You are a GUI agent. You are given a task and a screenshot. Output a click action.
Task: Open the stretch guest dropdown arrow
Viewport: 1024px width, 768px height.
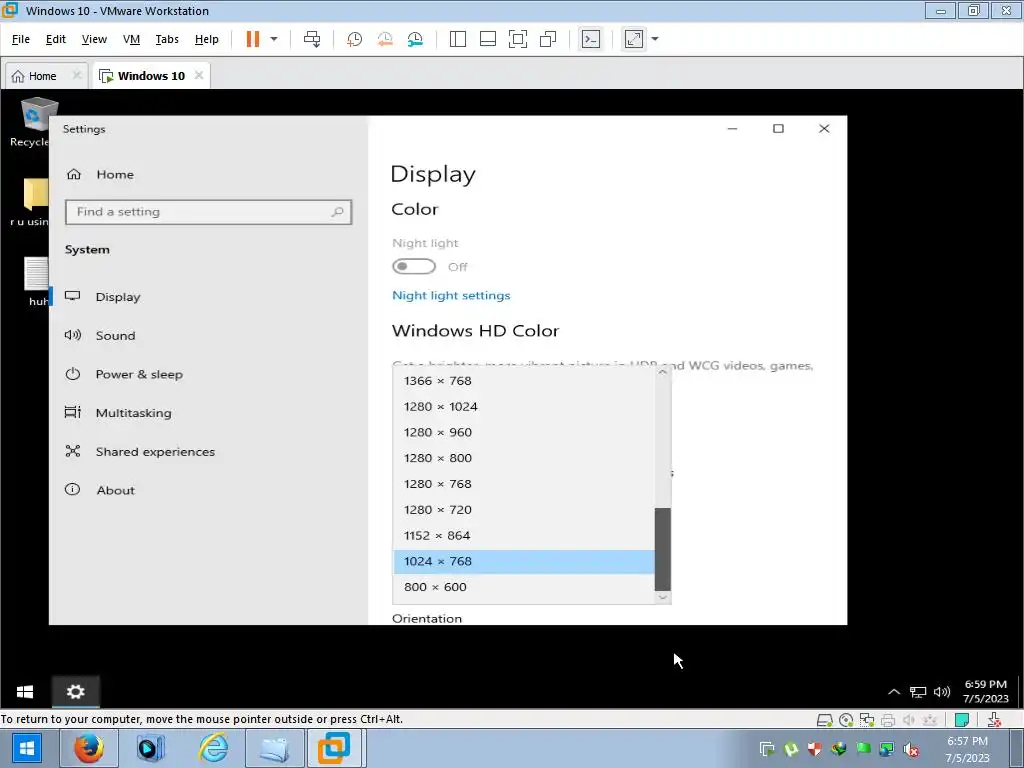tap(655, 39)
